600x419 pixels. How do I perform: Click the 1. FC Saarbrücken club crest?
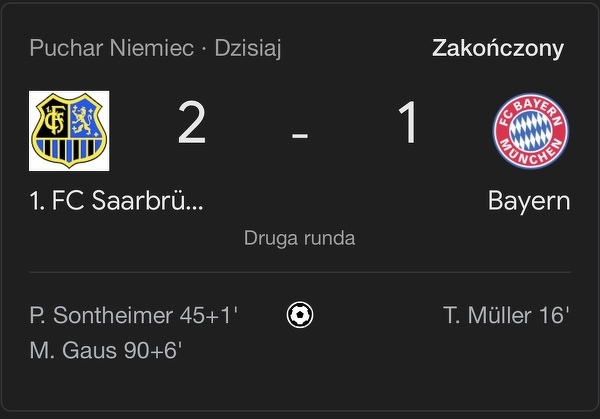pos(69,130)
